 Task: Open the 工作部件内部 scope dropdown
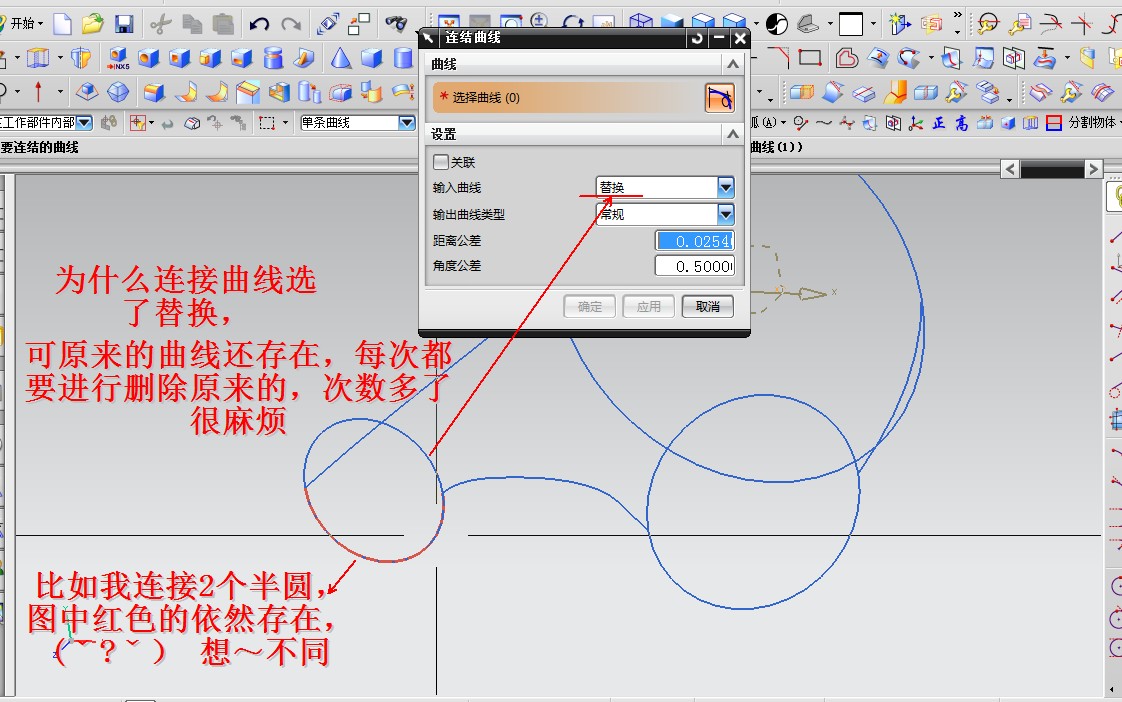[84, 123]
